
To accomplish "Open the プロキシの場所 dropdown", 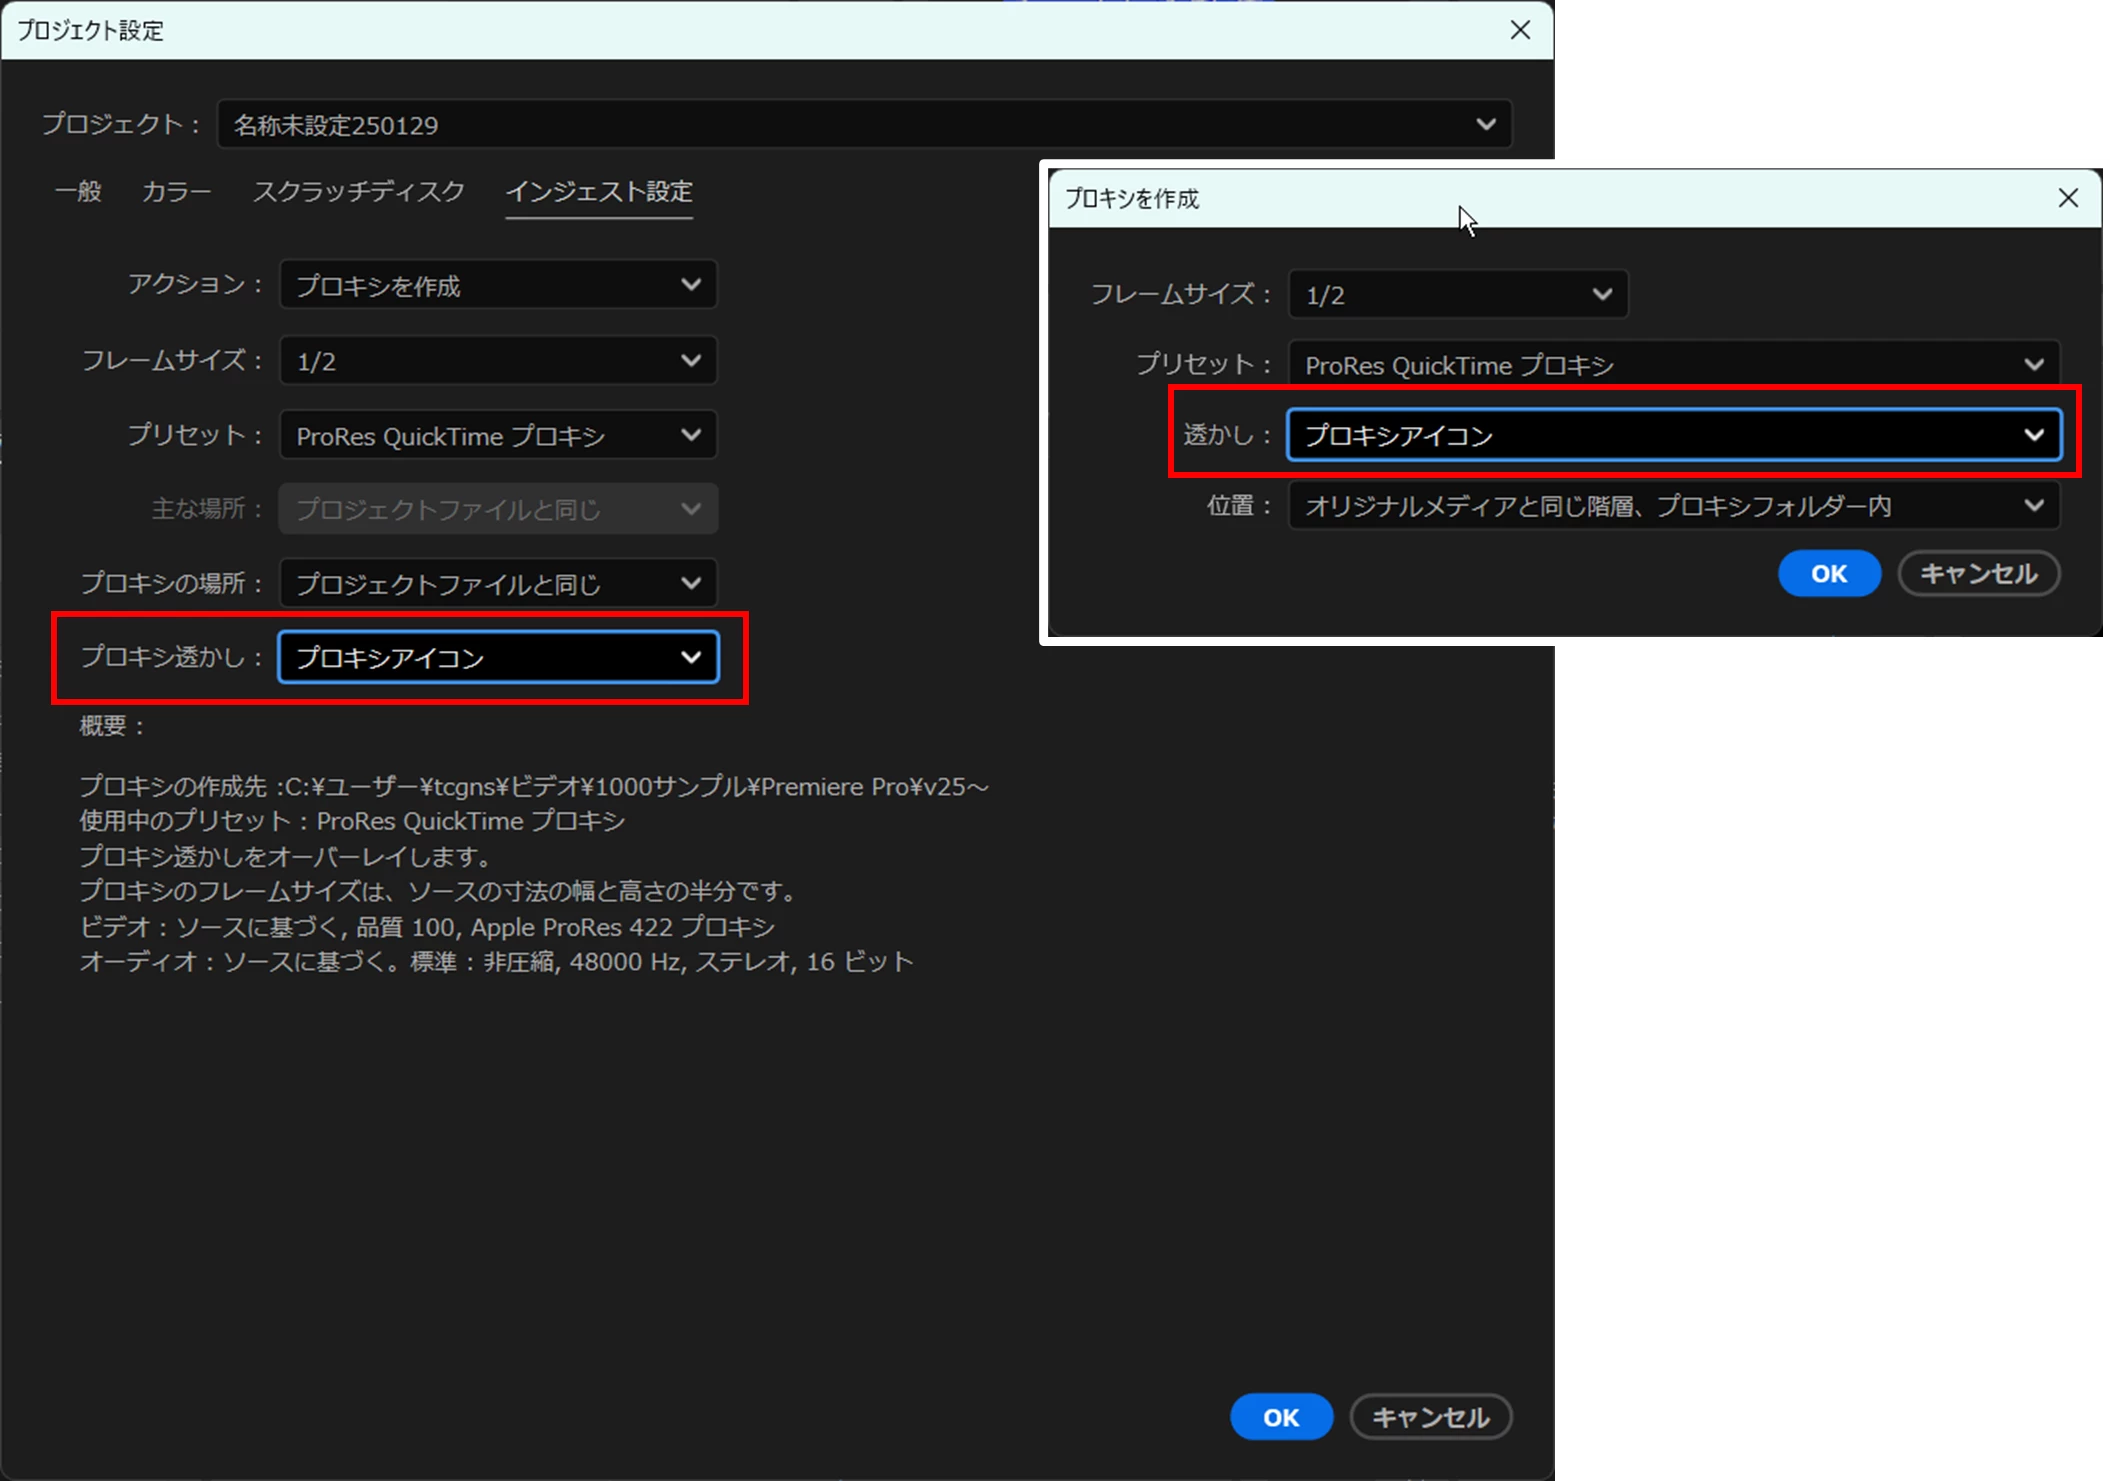I will coord(498,583).
